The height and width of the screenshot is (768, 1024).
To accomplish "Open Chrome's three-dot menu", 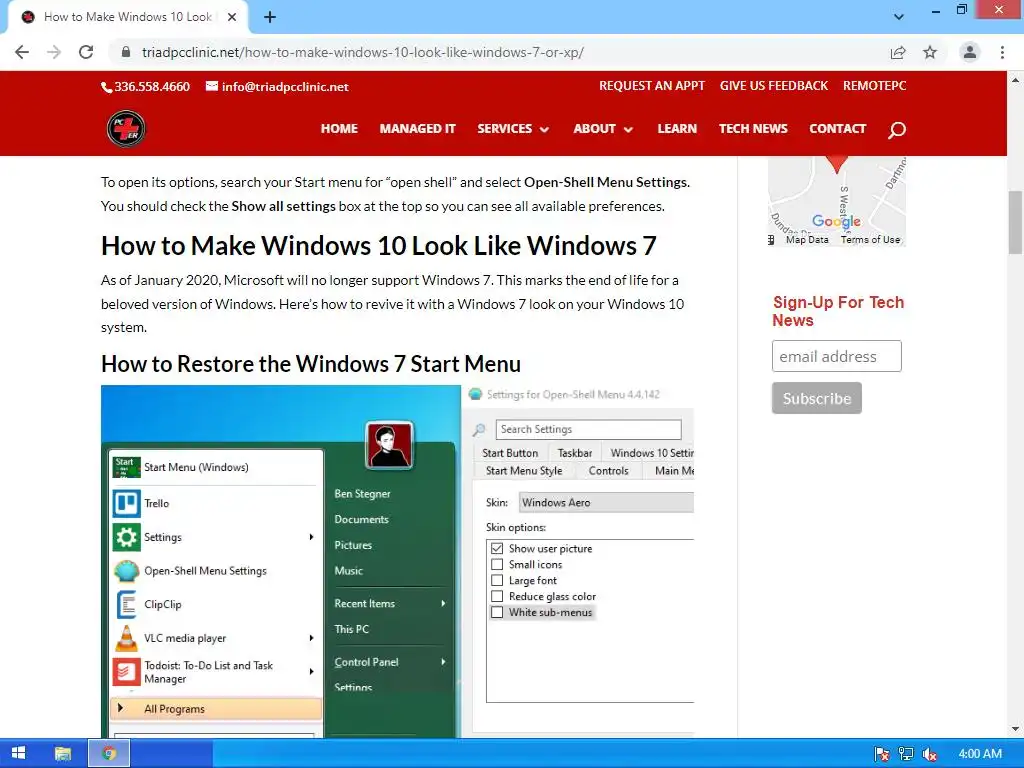I will [1002, 52].
